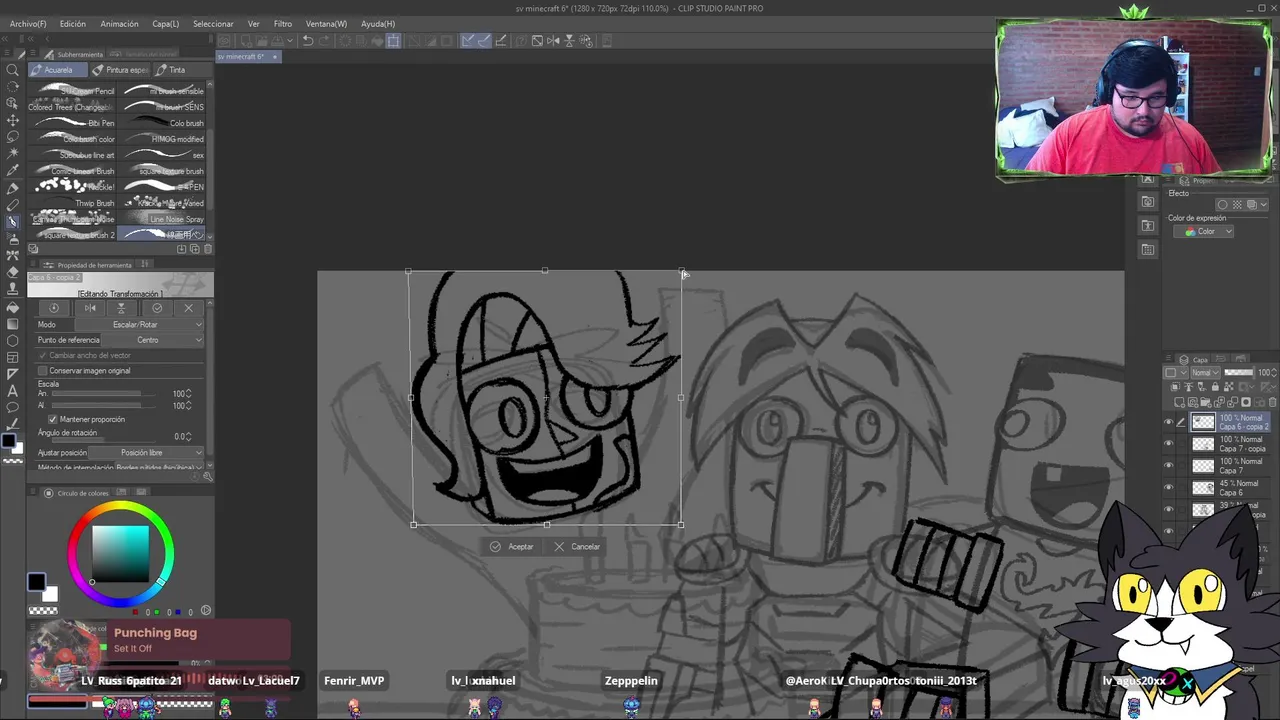
Task: Click flip horizontal in transformation panel
Action: tap(89, 308)
